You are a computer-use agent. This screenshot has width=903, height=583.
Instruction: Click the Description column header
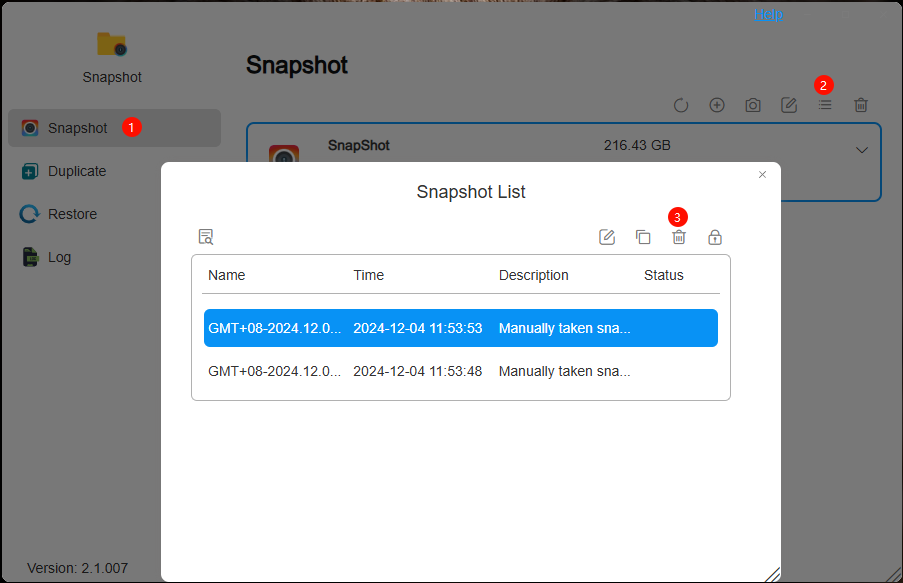click(533, 275)
